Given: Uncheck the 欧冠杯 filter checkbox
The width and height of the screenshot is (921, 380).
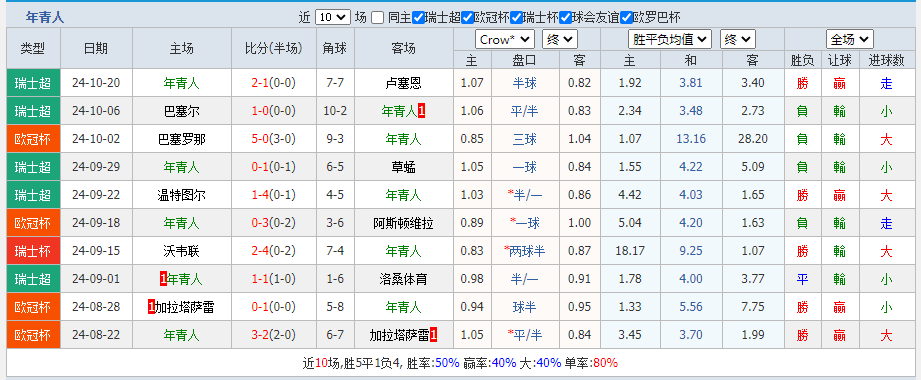Looking at the screenshot, I should [468, 18].
